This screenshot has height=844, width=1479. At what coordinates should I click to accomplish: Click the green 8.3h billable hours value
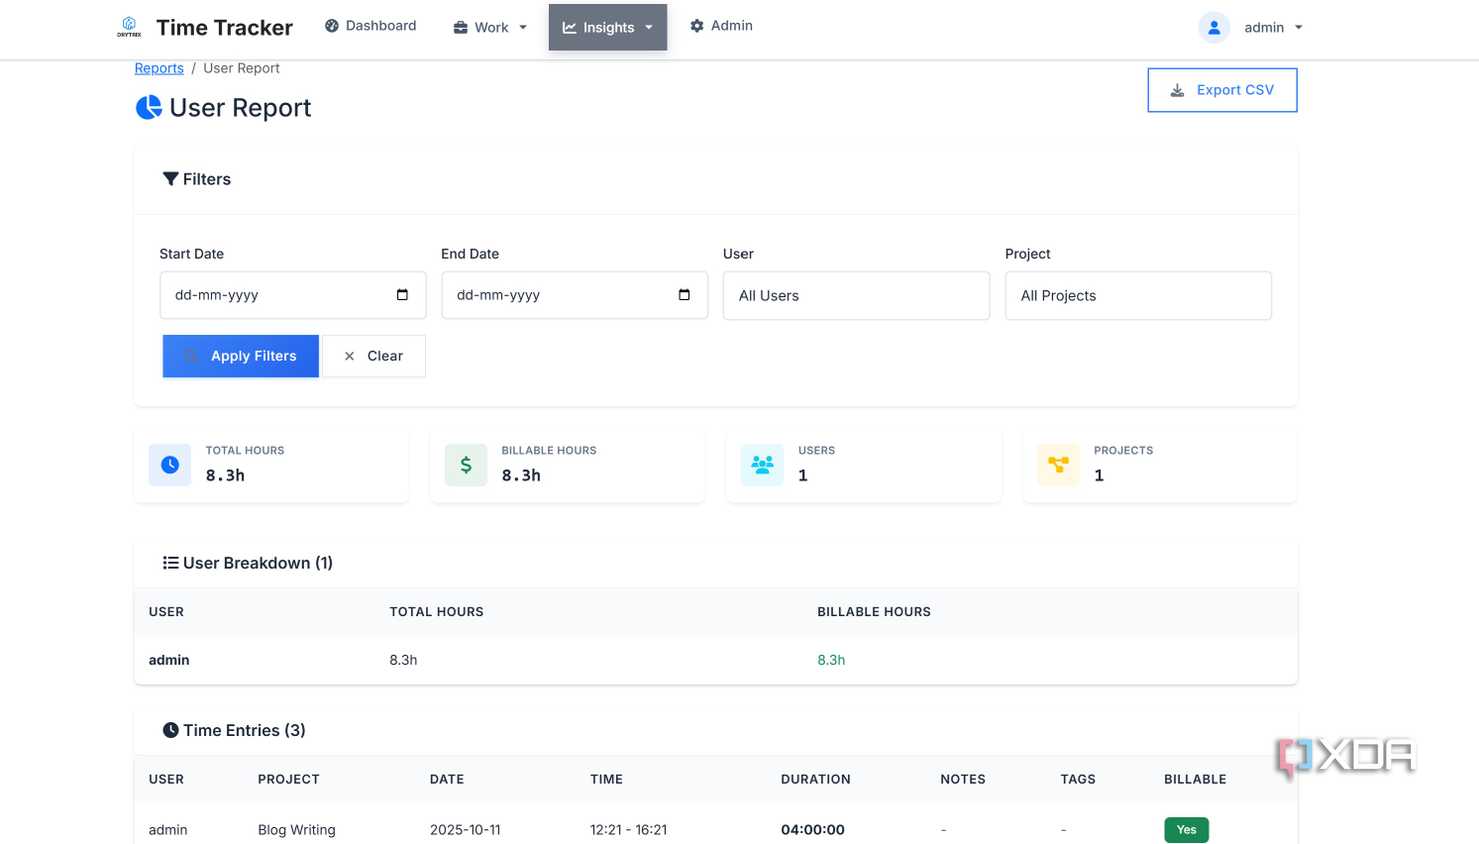(x=831, y=660)
